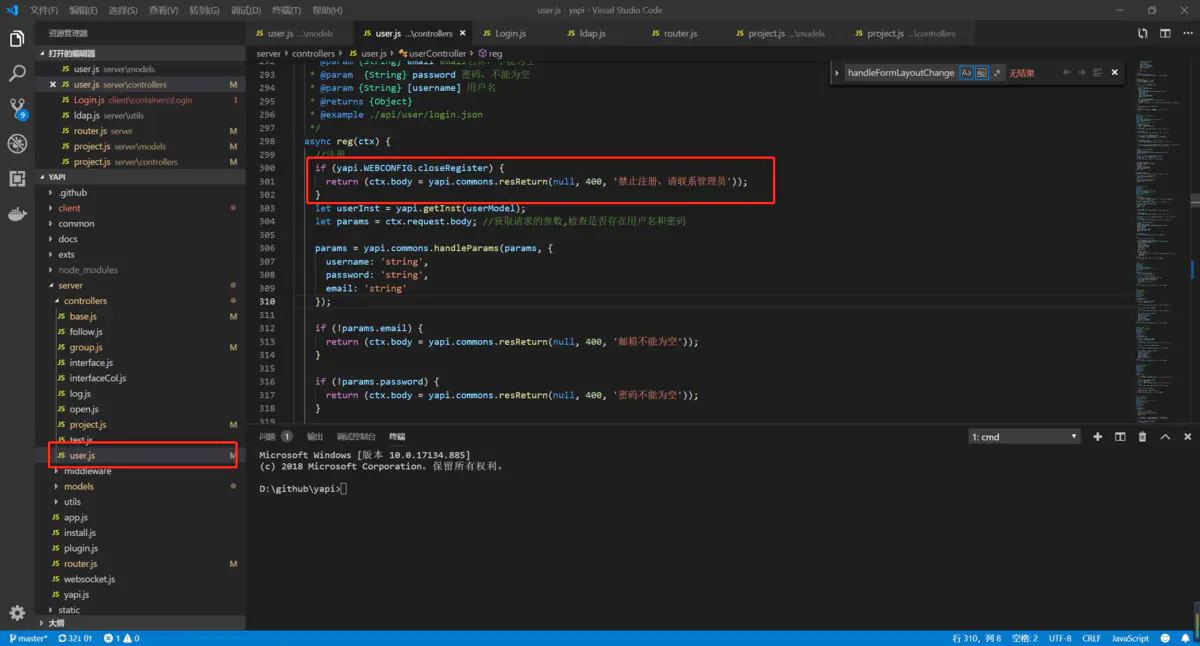This screenshot has height=646, width=1200.
Task: Click the Manage gear icon at bottom left
Action: click(x=17, y=612)
